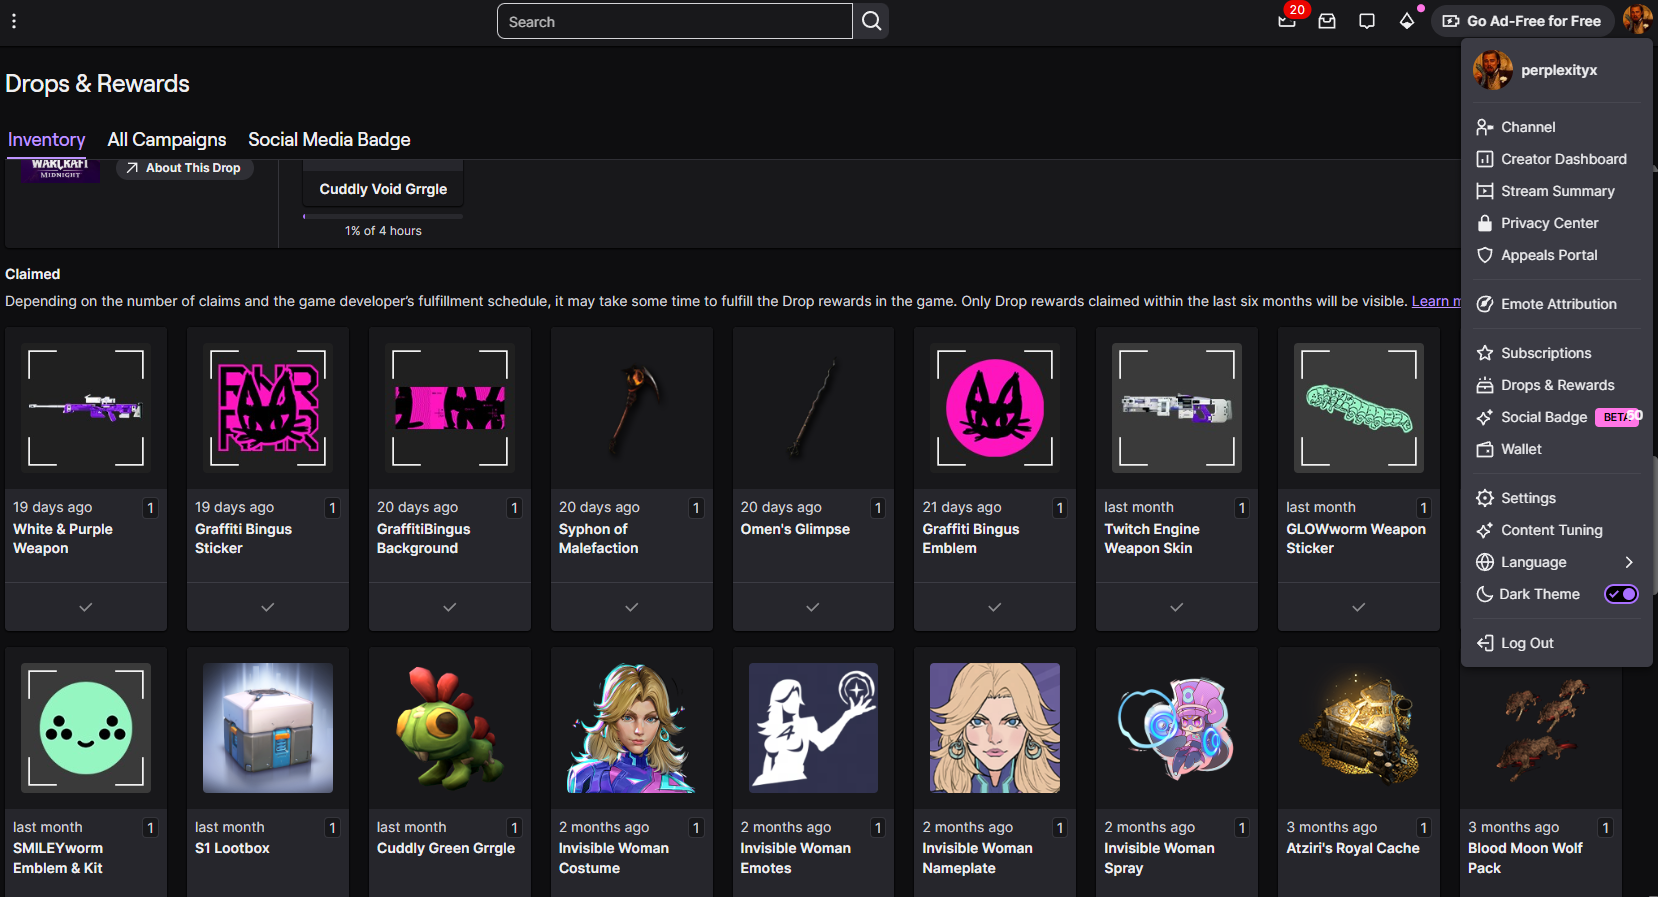
Task: Click the Bits diamond icon
Action: coord(1407,21)
